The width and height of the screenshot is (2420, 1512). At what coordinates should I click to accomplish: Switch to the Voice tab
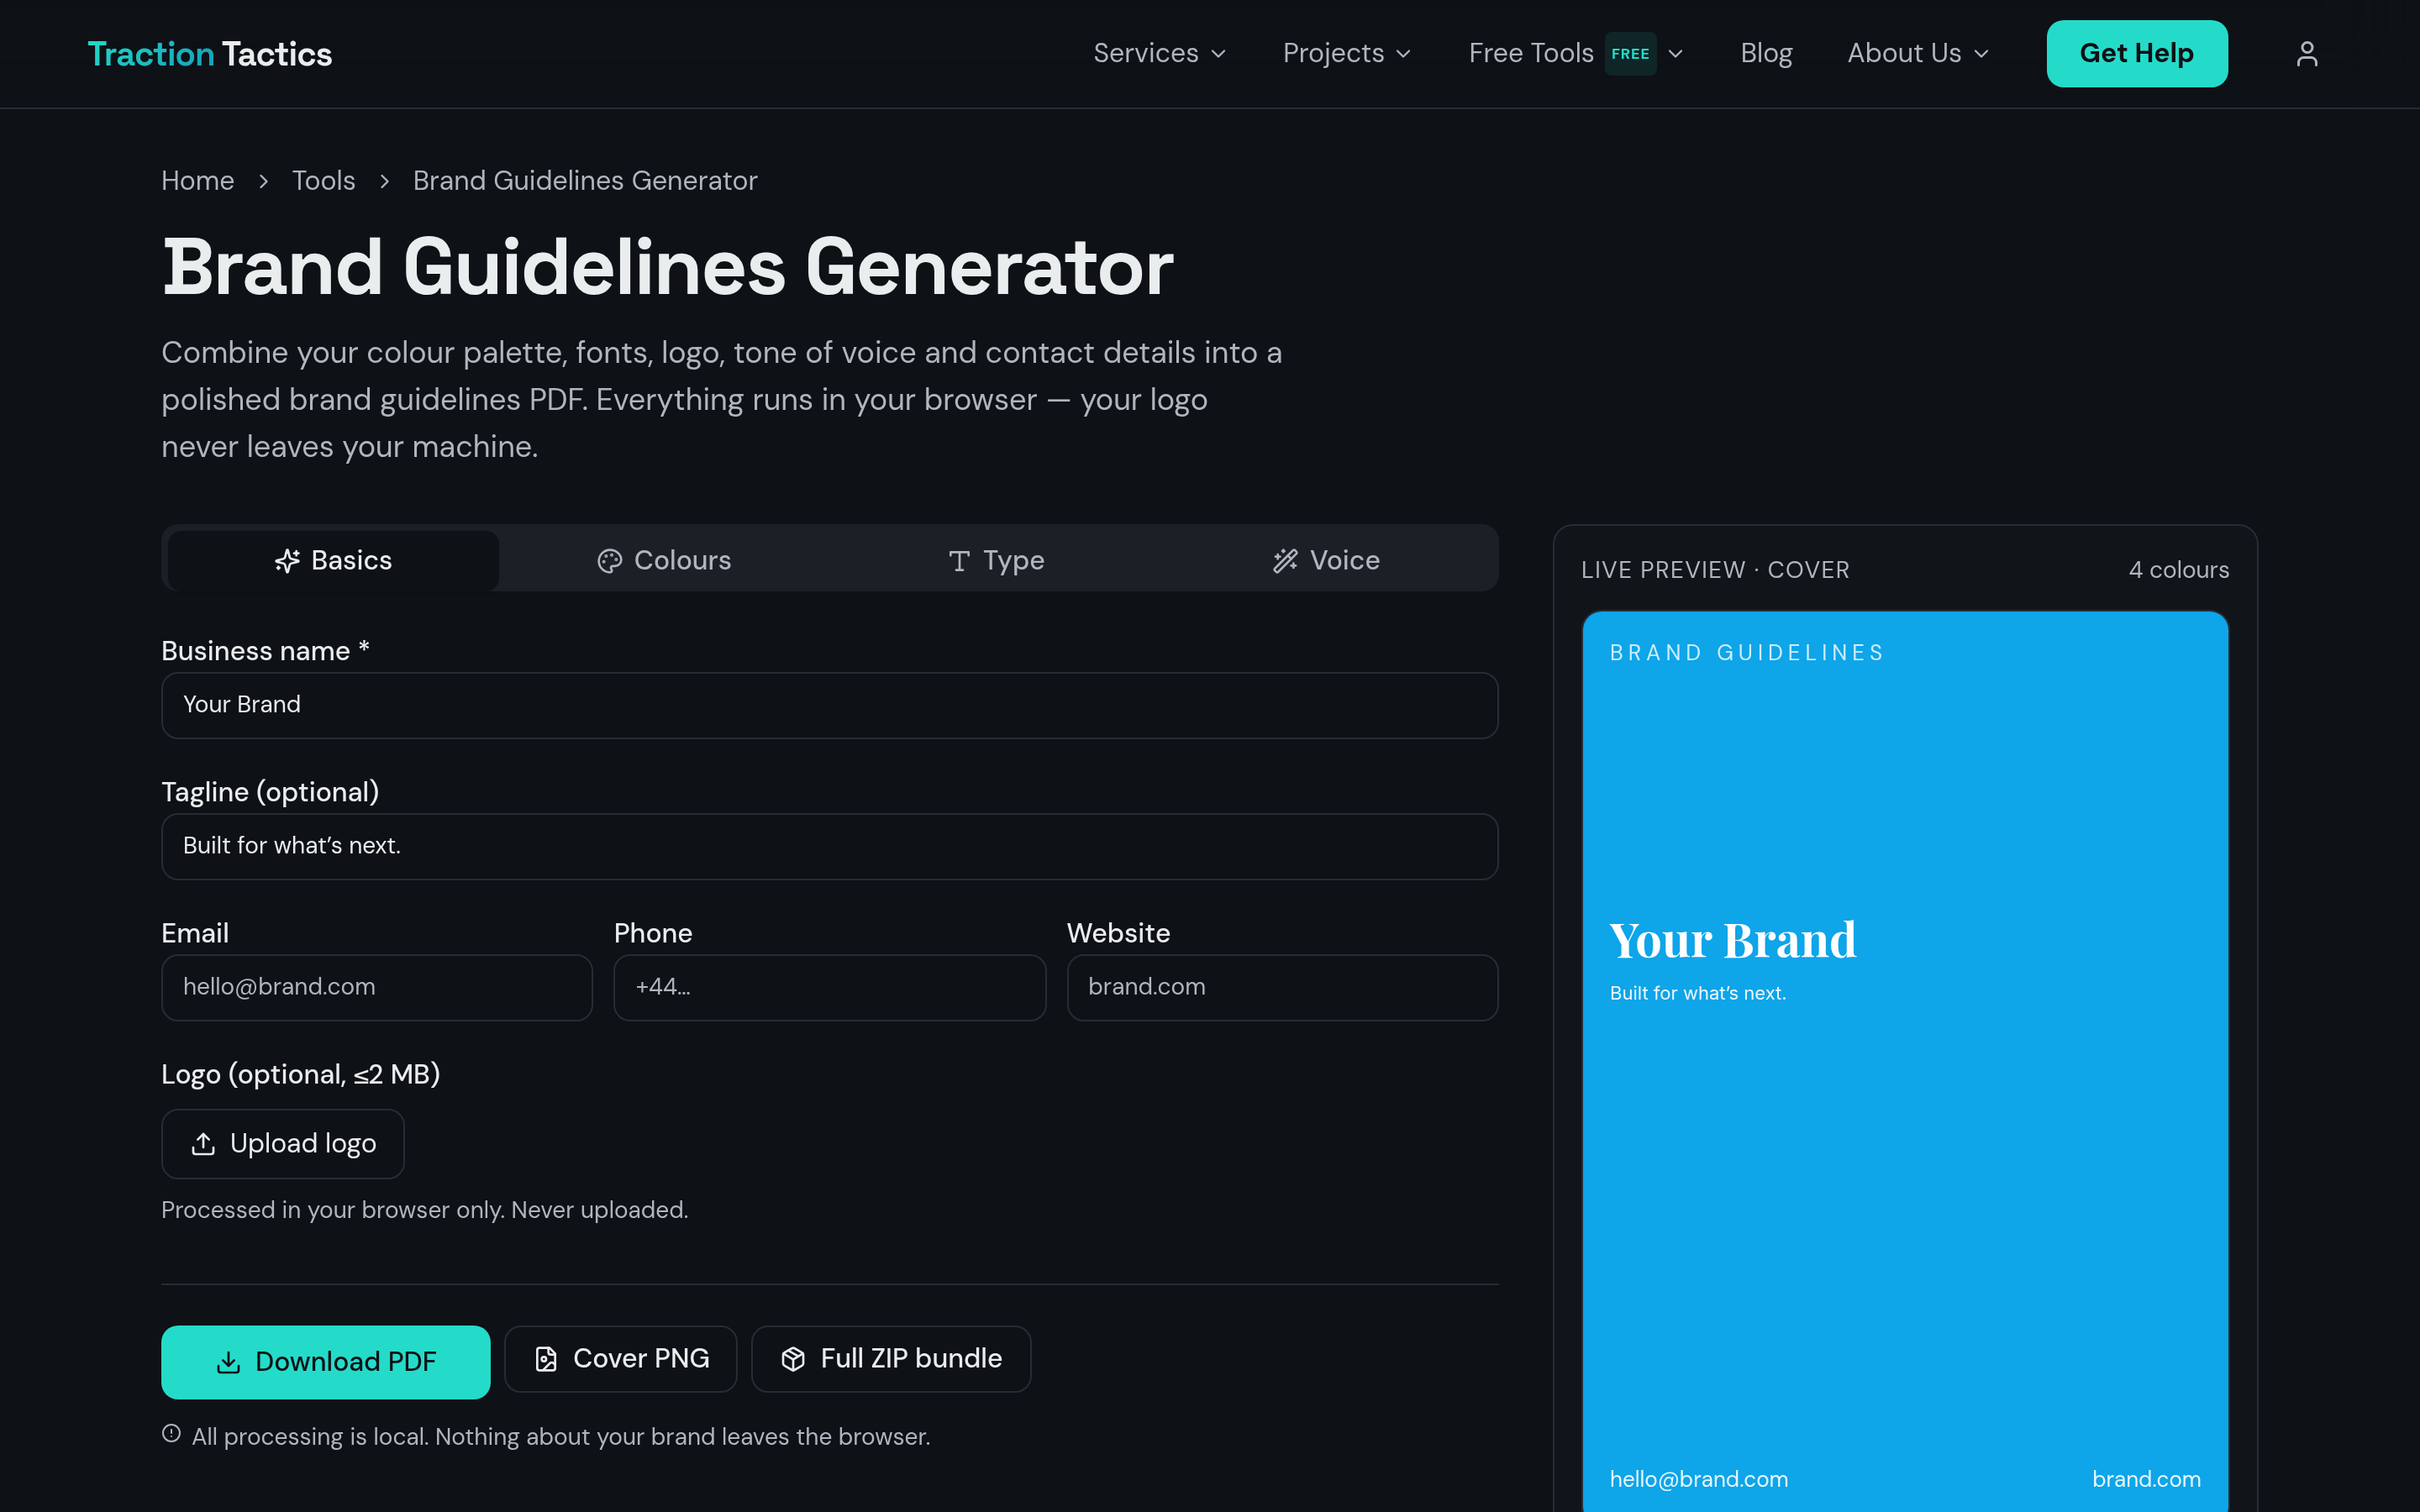pos(1326,560)
